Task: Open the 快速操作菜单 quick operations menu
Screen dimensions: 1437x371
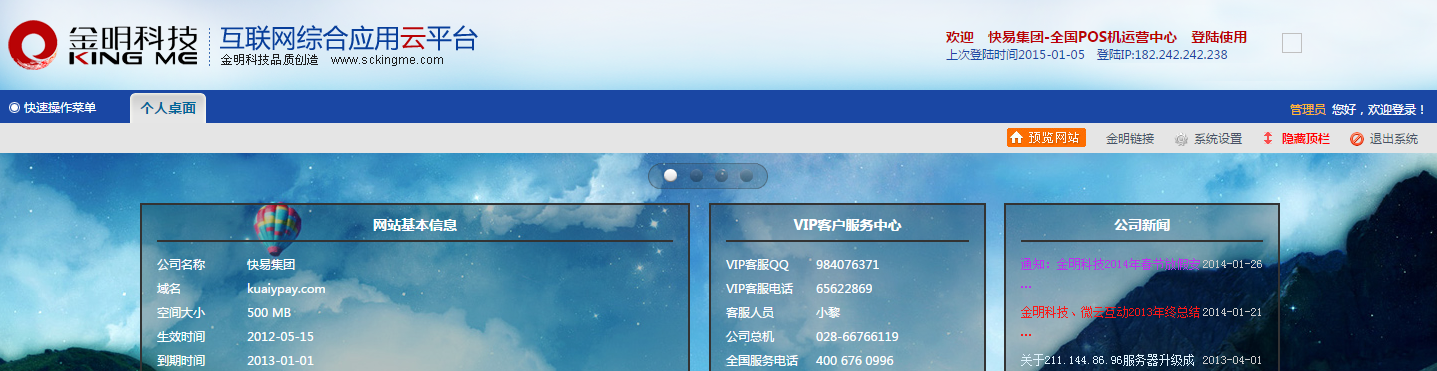Action: (53, 108)
